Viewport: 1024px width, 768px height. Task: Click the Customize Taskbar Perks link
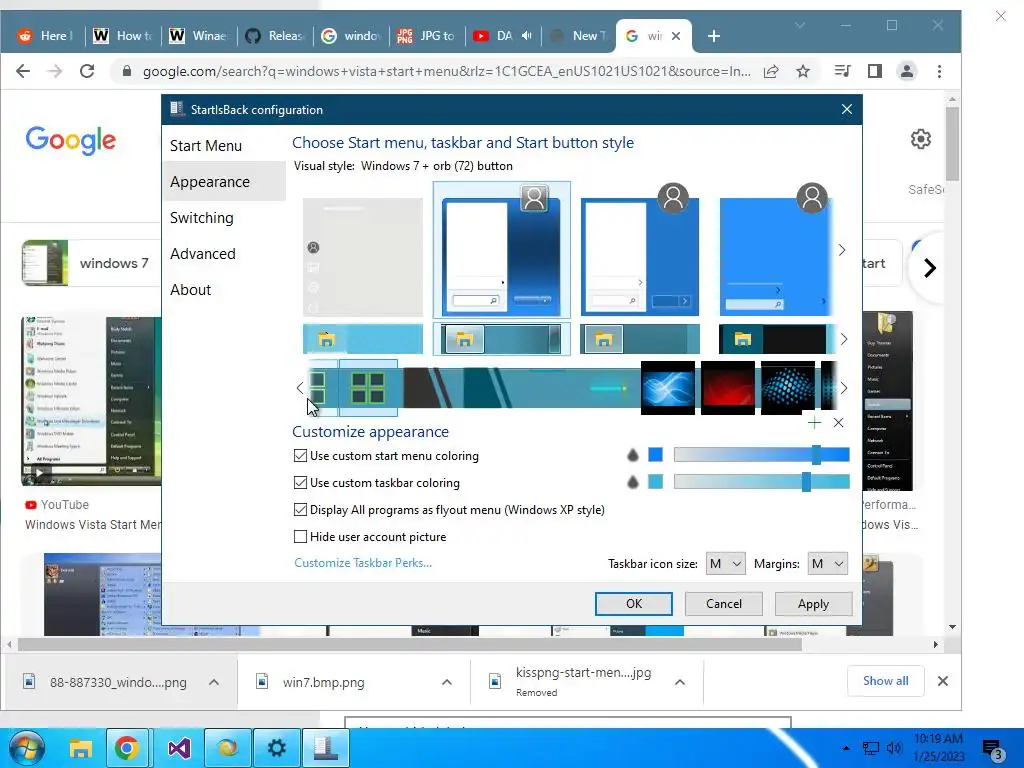pos(362,563)
